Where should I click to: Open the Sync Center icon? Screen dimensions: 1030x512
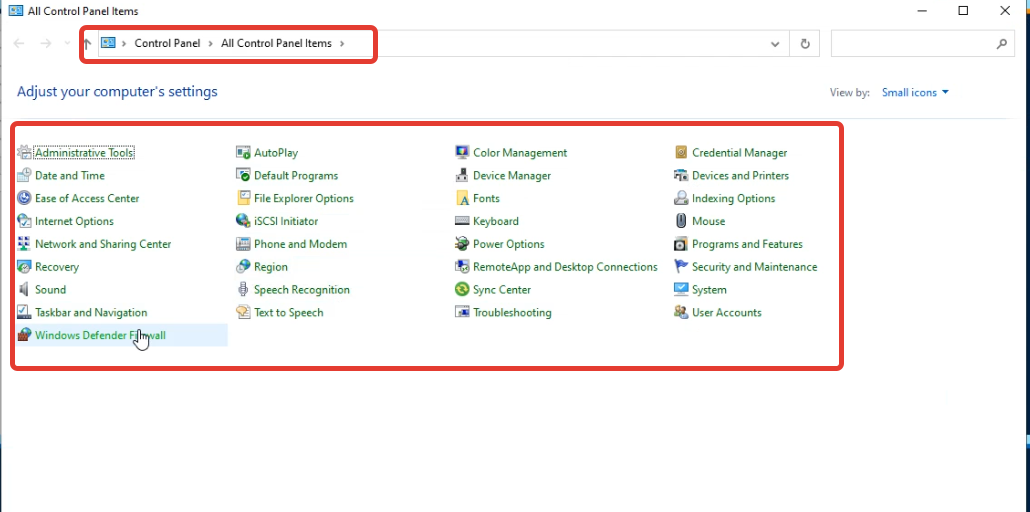(x=462, y=289)
